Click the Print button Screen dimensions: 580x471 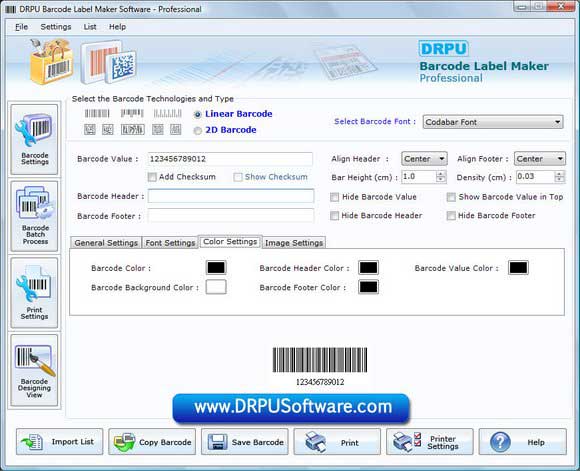[337, 442]
